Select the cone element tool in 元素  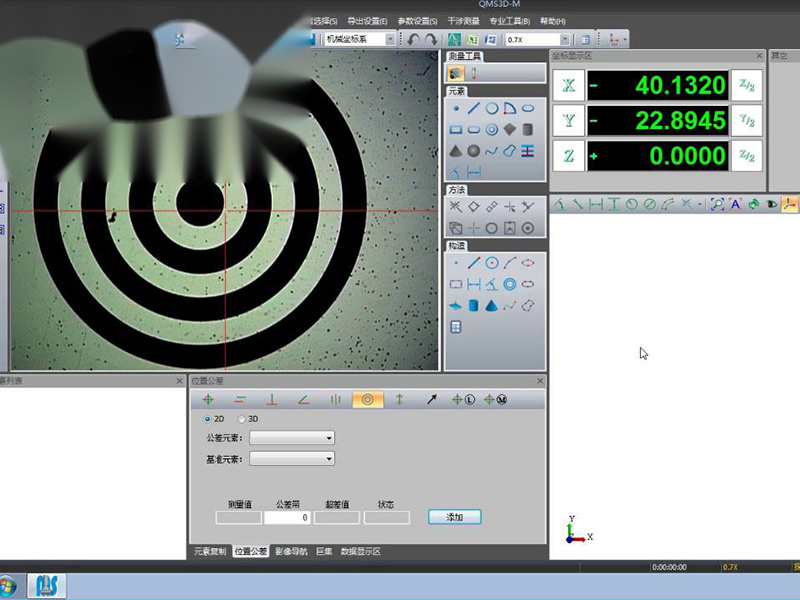(x=456, y=151)
